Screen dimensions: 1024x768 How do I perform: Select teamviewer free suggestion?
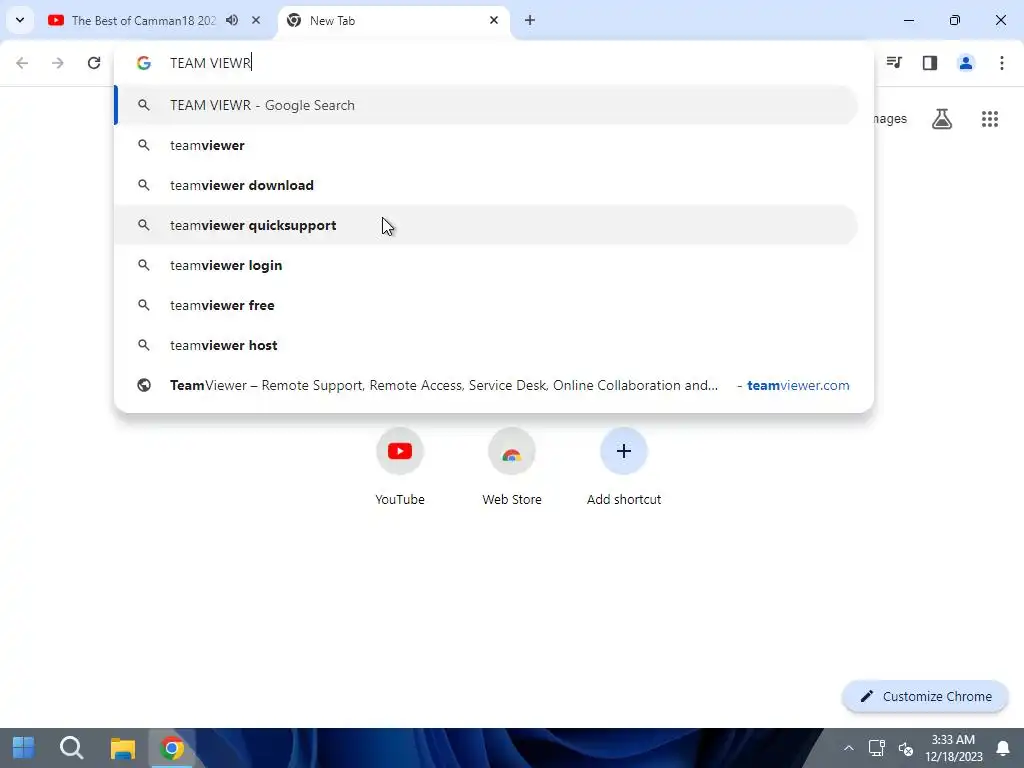(x=486, y=305)
